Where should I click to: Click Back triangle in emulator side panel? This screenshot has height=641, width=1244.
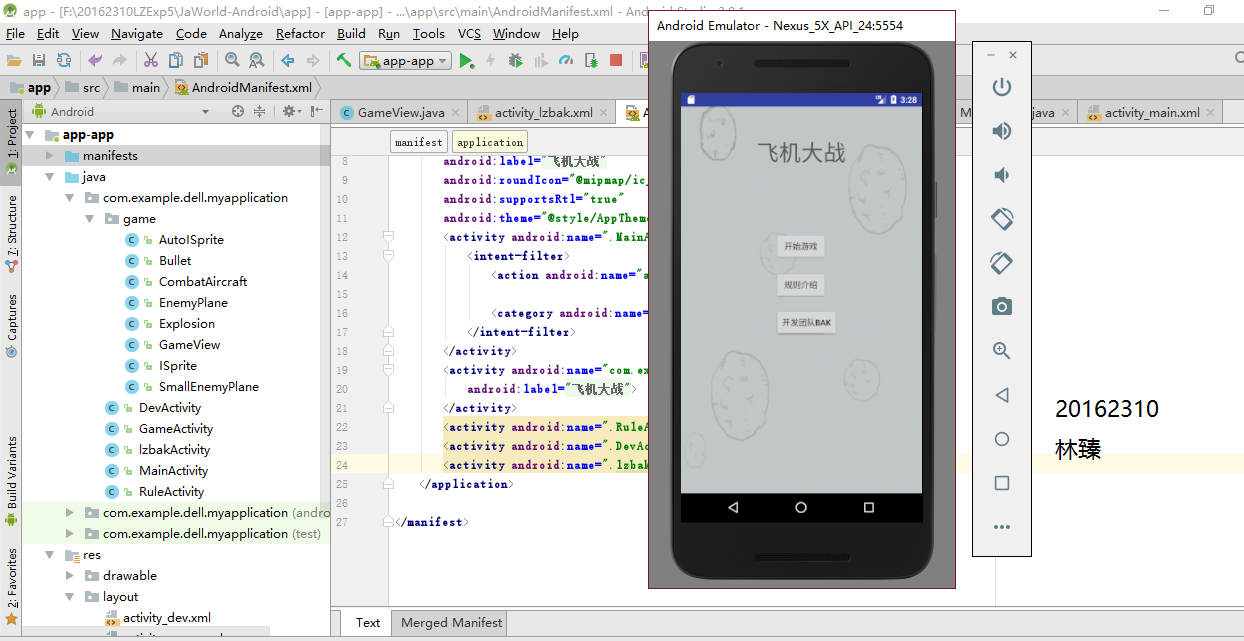point(1001,395)
